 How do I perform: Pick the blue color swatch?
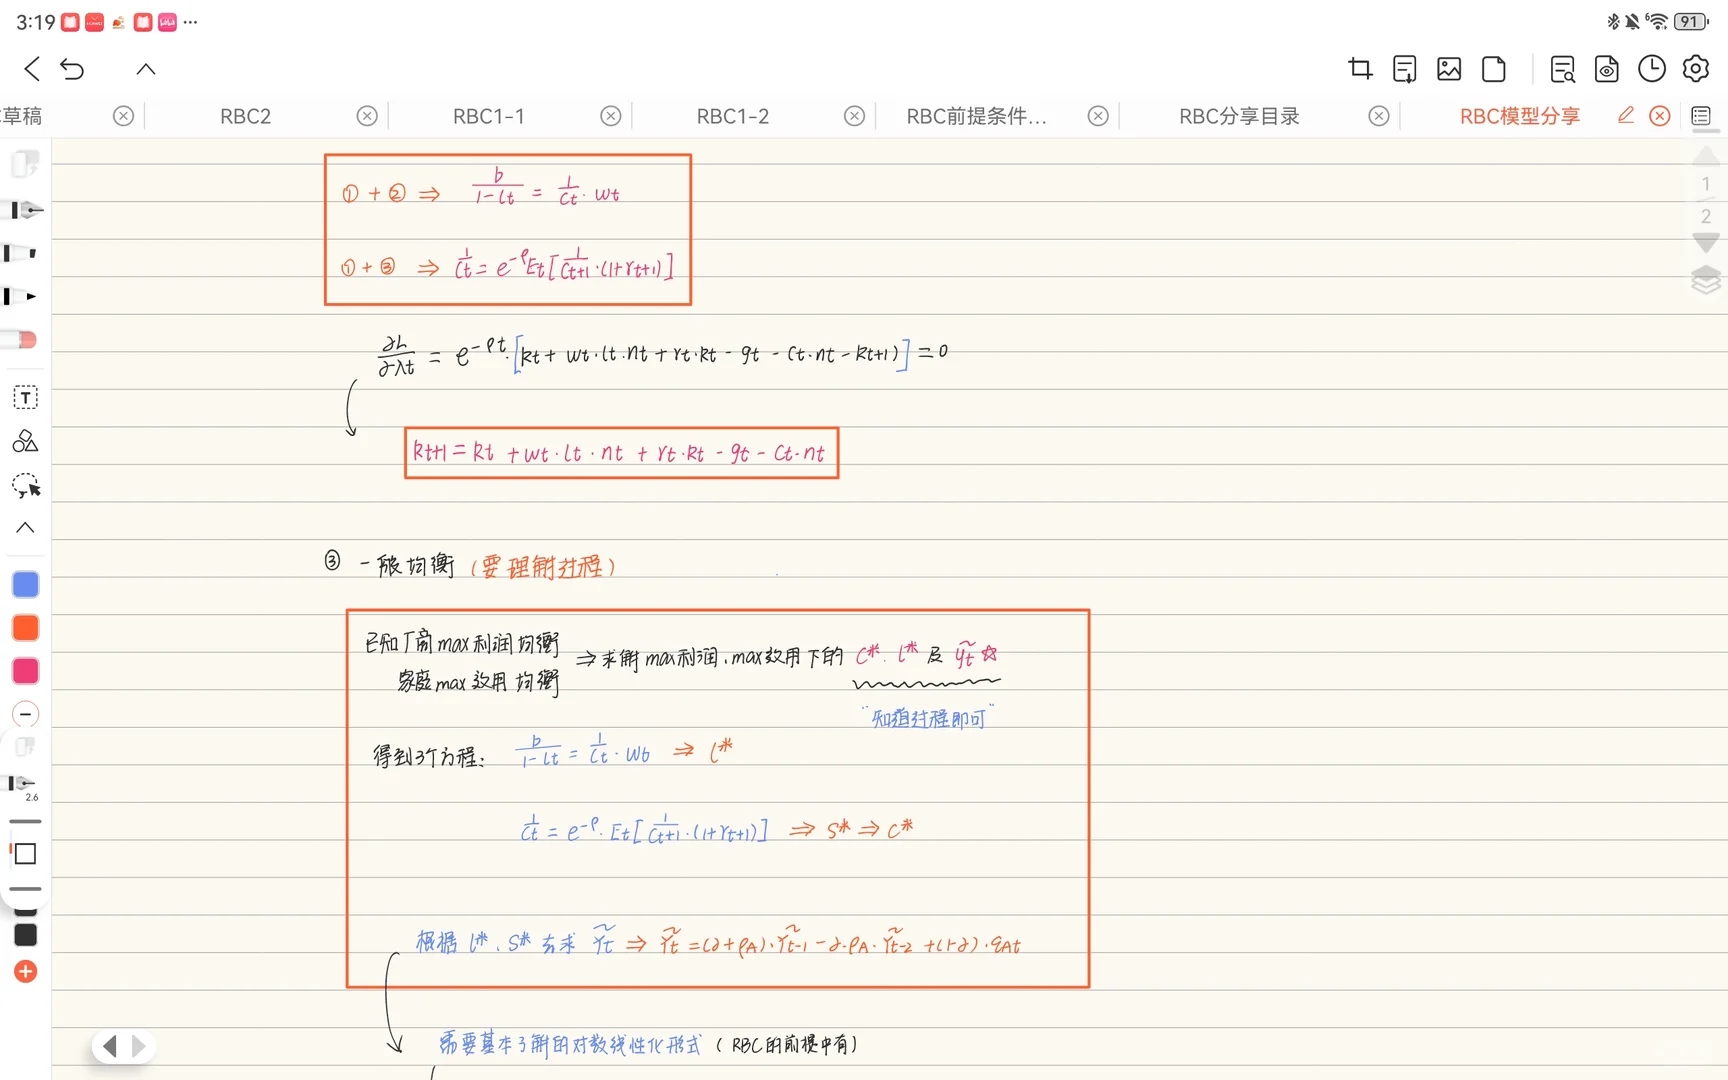click(25, 584)
